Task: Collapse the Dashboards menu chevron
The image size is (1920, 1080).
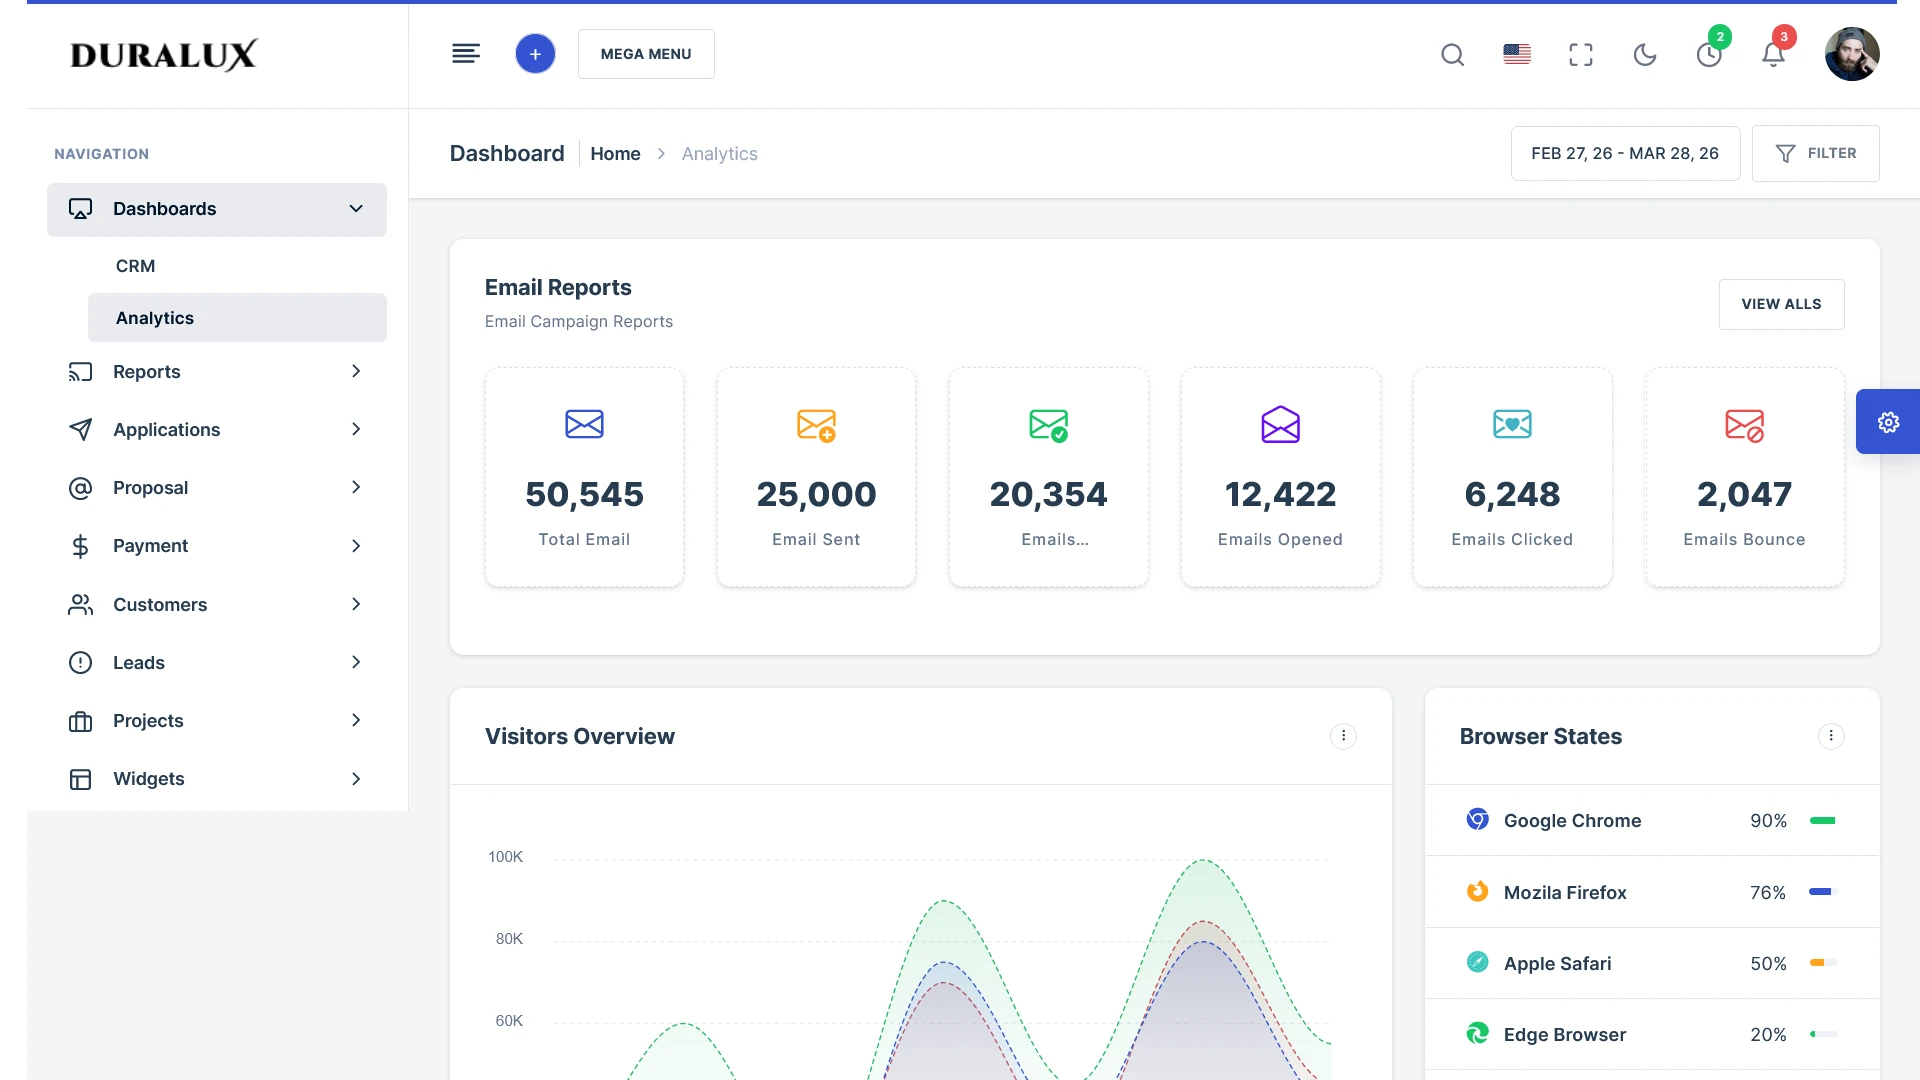Action: point(356,209)
